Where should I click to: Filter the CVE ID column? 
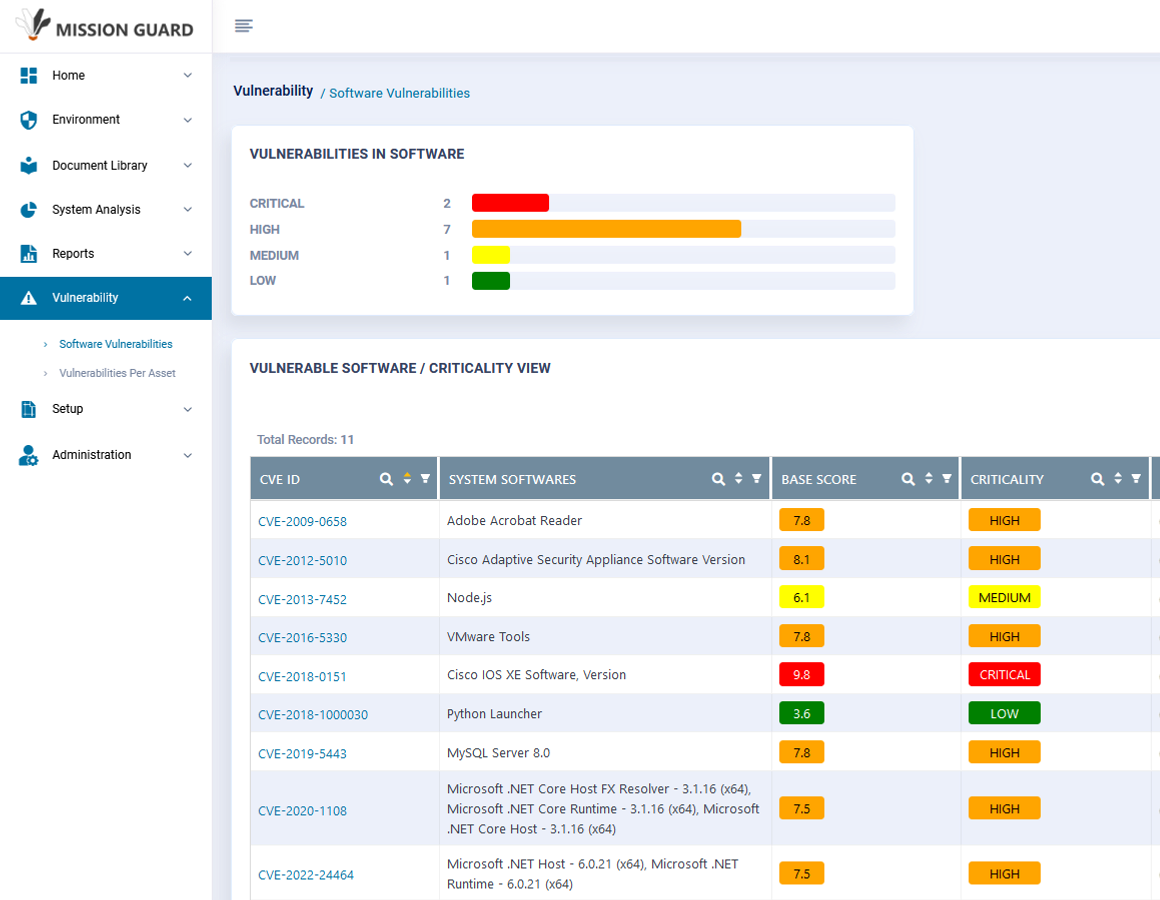tap(425, 478)
